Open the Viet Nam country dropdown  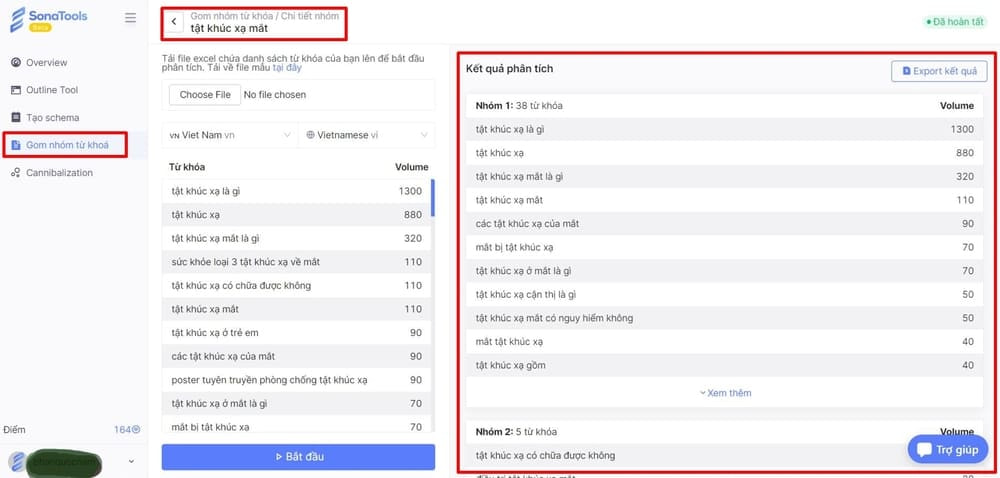pos(230,135)
